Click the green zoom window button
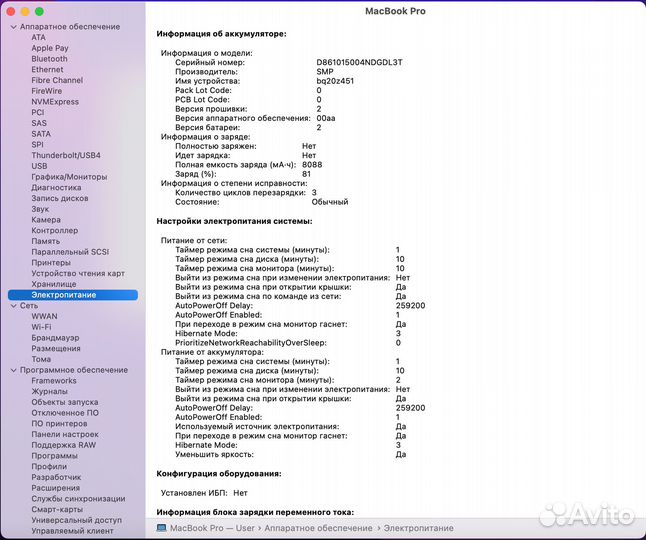Viewport: 646px width, 540px height. click(x=40, y=11)
